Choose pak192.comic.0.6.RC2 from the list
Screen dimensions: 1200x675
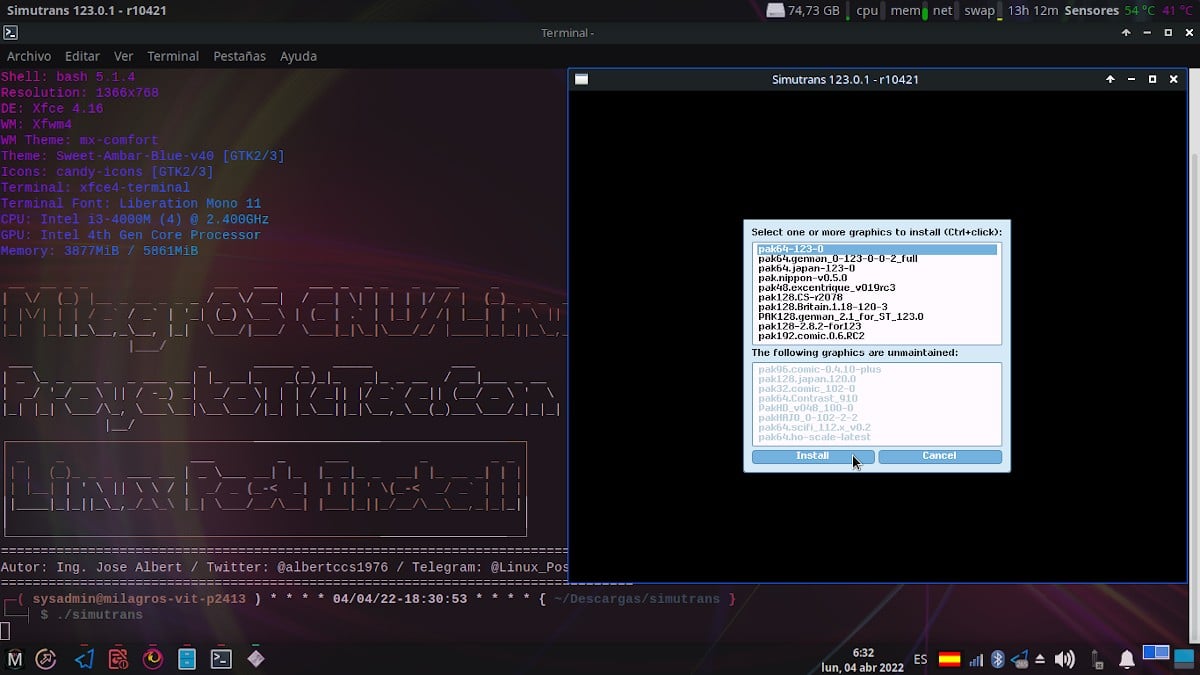click(811, 336)
